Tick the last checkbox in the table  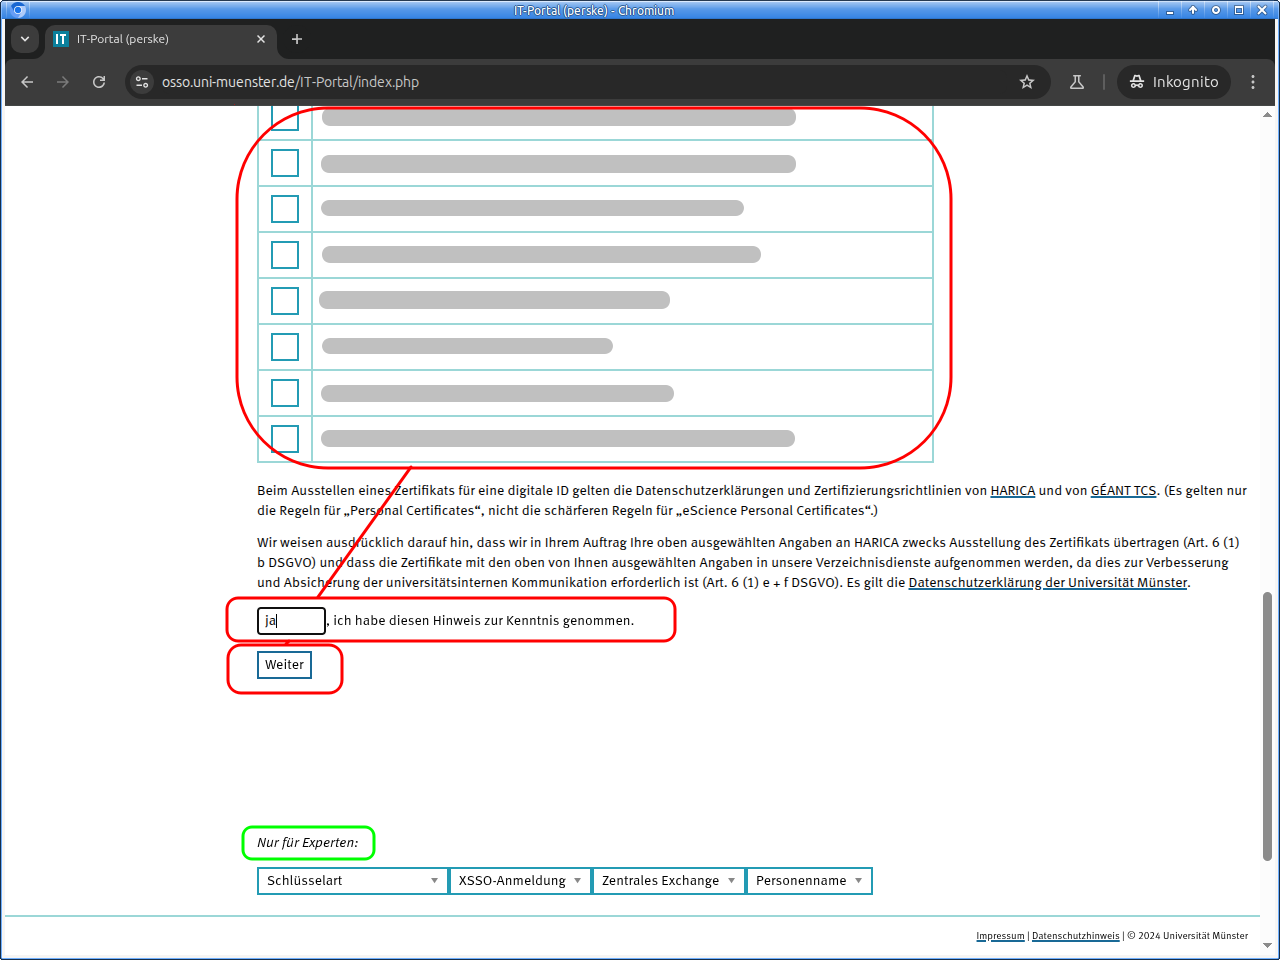[x=285, y=438]
